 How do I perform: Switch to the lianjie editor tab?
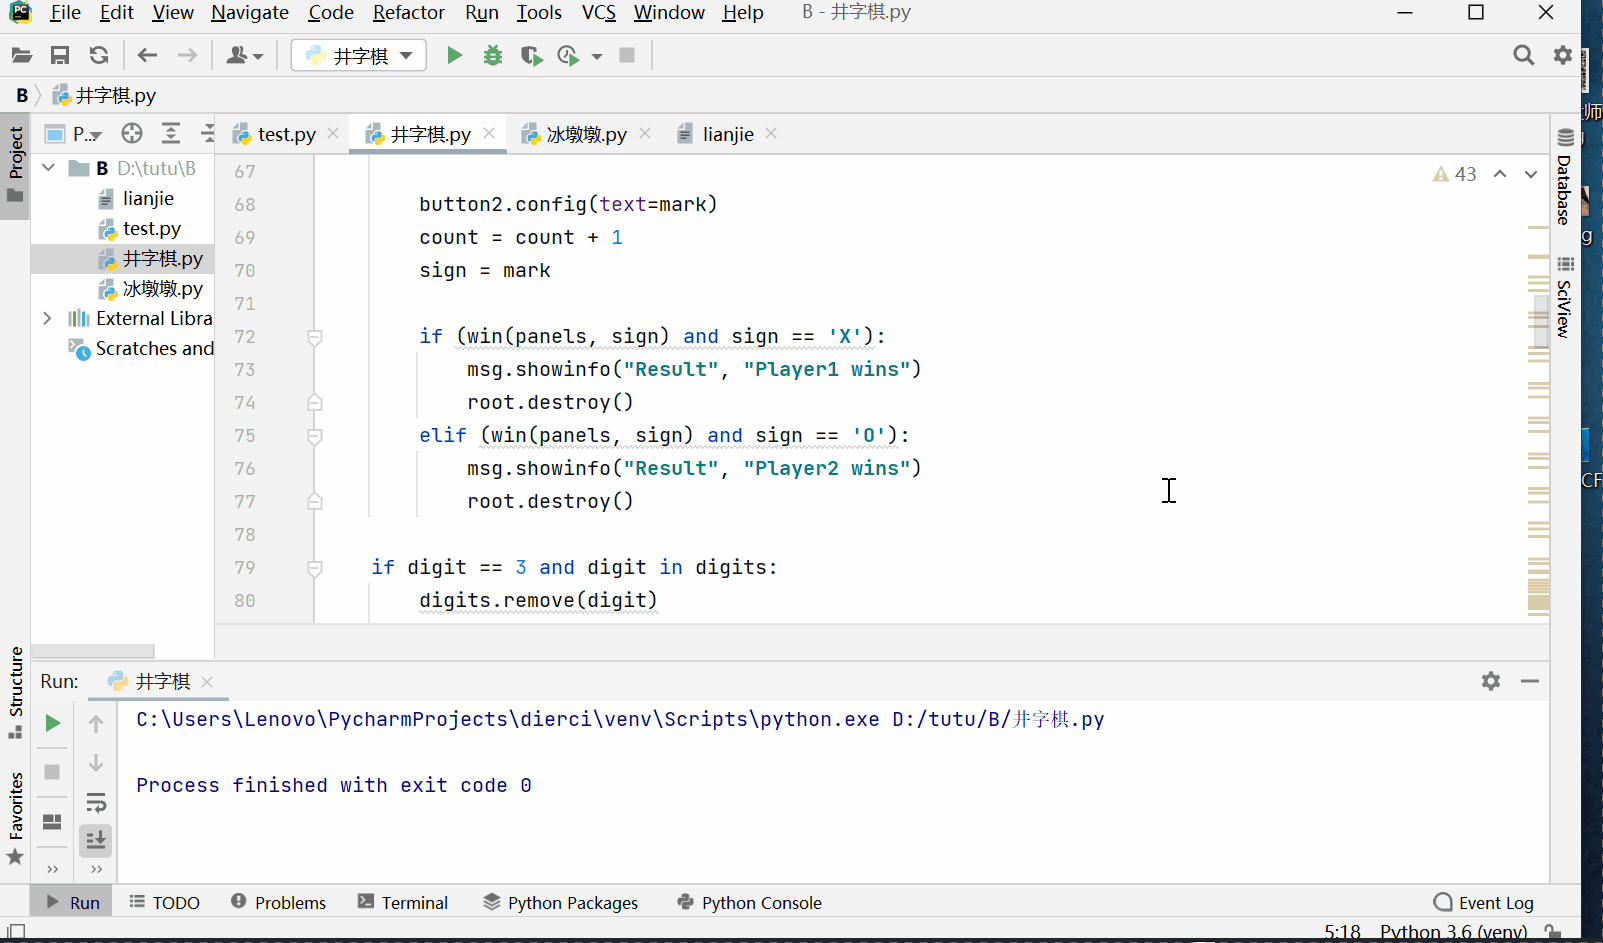pyautogui.click(x=727, y=134)
